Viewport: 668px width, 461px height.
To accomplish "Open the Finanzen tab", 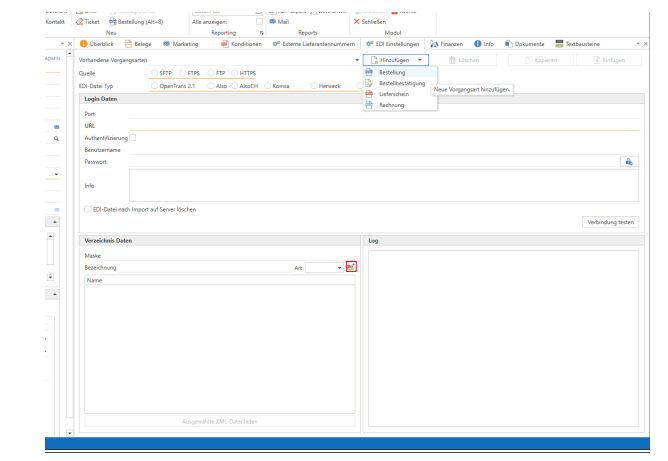I will point(446,44).
